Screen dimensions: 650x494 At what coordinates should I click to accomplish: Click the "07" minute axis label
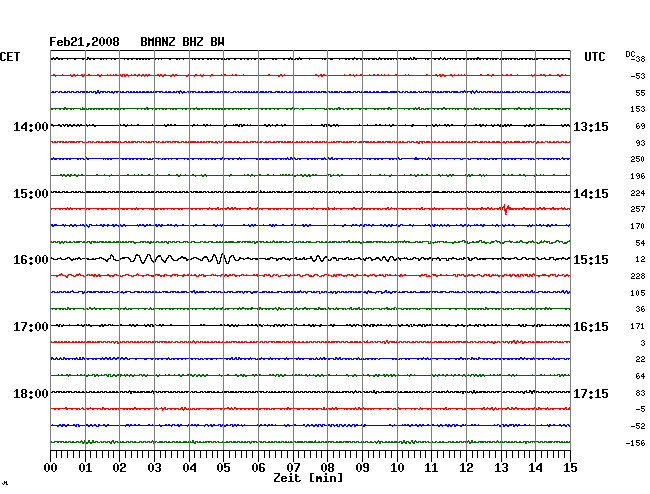(x=293, y=468)
